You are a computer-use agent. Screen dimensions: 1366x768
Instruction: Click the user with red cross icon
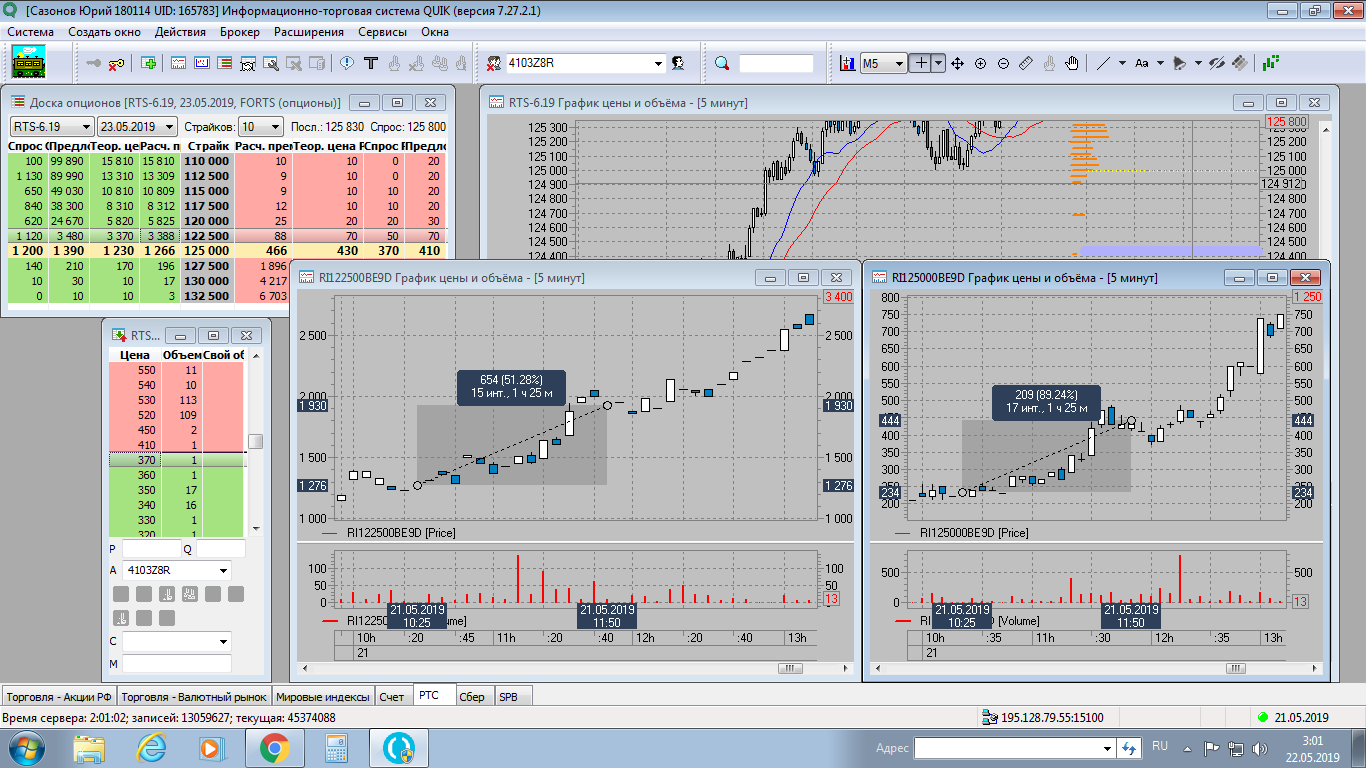(494, 63)
